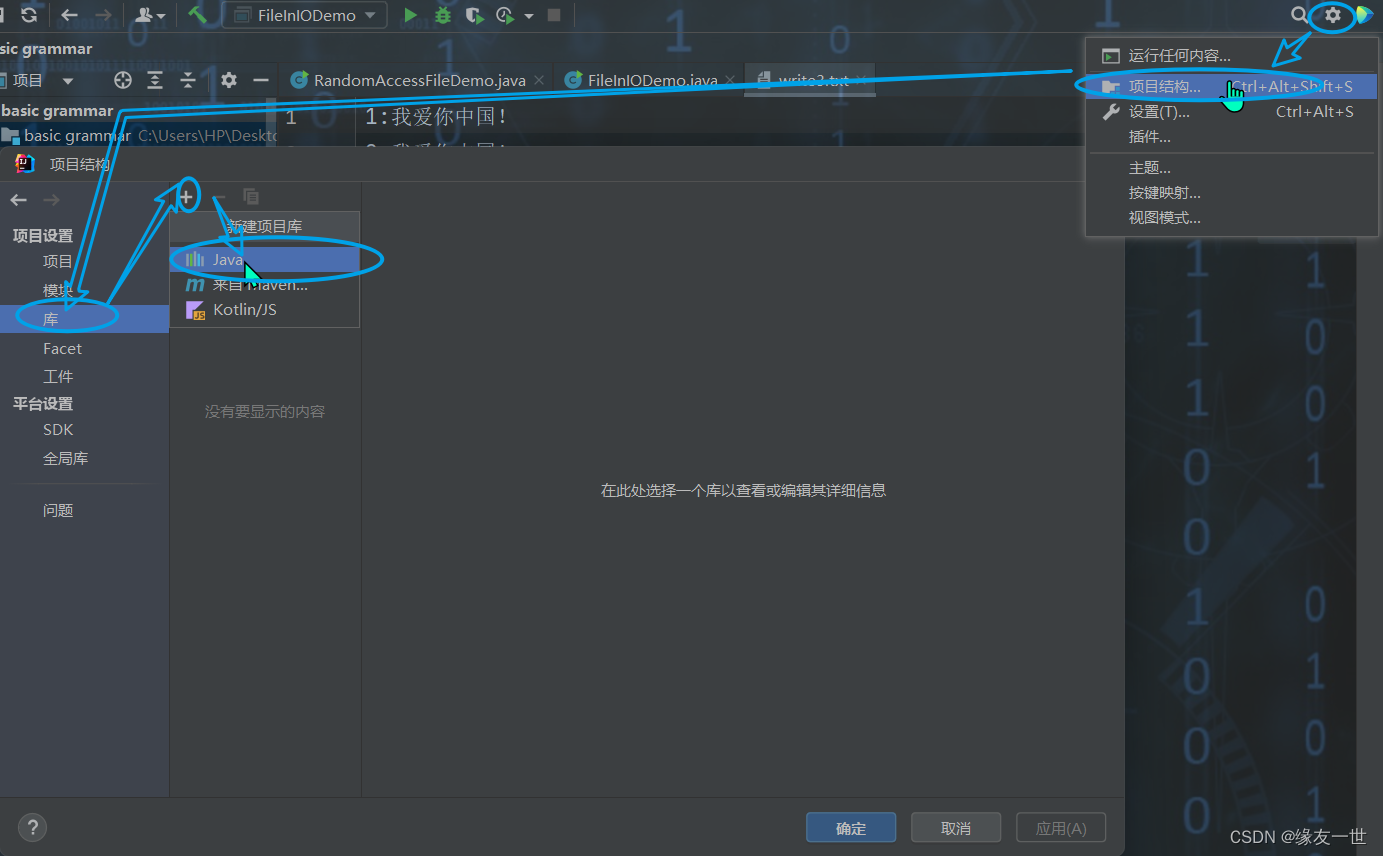This screenshot has height=856, width=1383.
Task: Select Java in 新建项目库 popup
Action: click(264, 260)
